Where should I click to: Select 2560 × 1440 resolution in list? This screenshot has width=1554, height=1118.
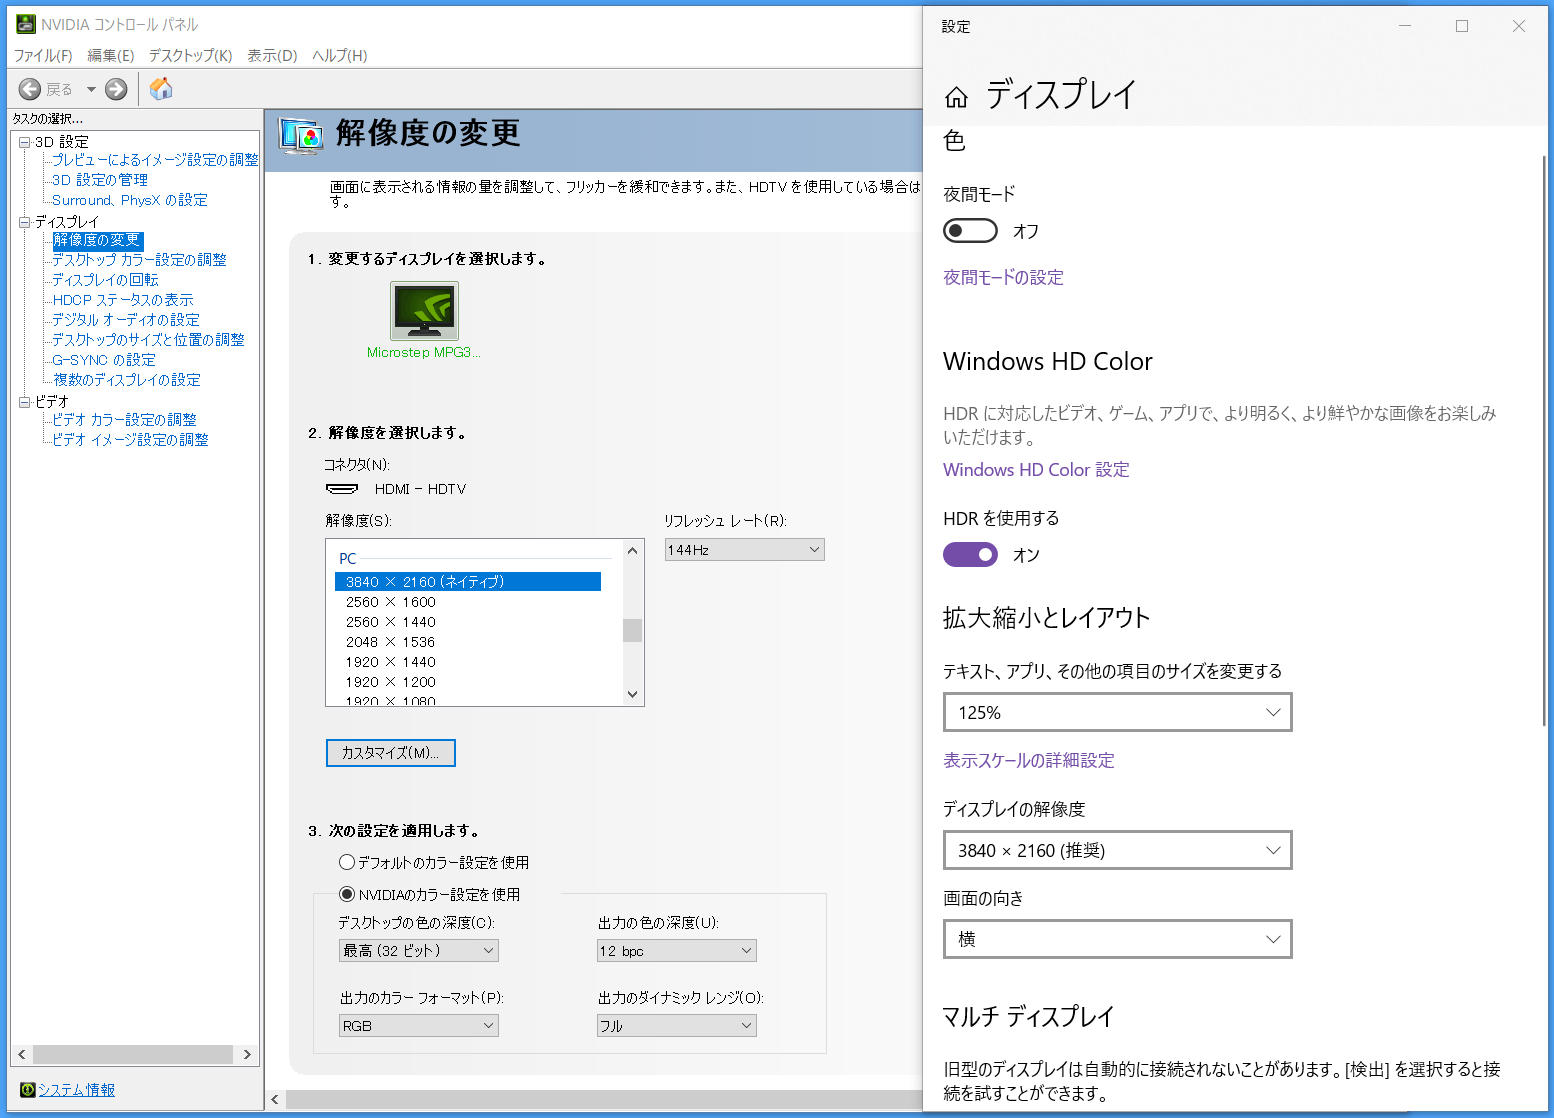point(391,622)
